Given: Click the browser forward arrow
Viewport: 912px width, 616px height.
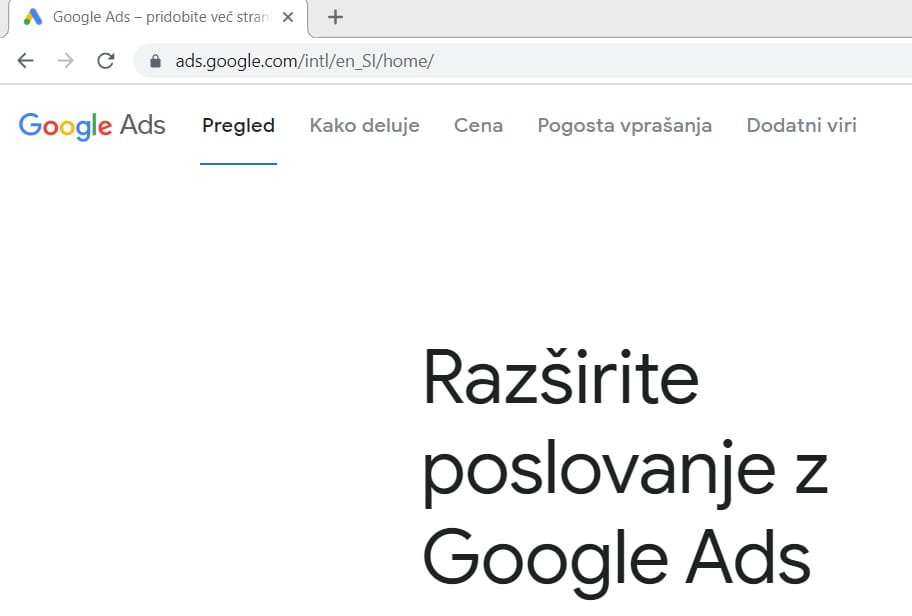Looking at the screenshot, I should click(x=65, y=61).
